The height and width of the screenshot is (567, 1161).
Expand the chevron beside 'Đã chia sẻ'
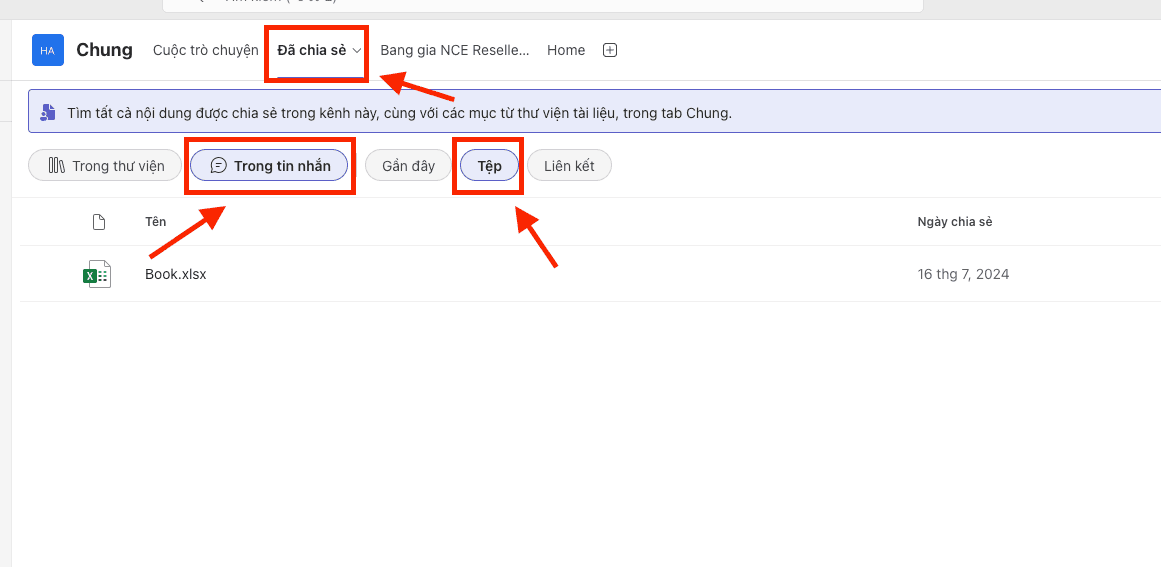pyautogui.click(x=357, y=50)
